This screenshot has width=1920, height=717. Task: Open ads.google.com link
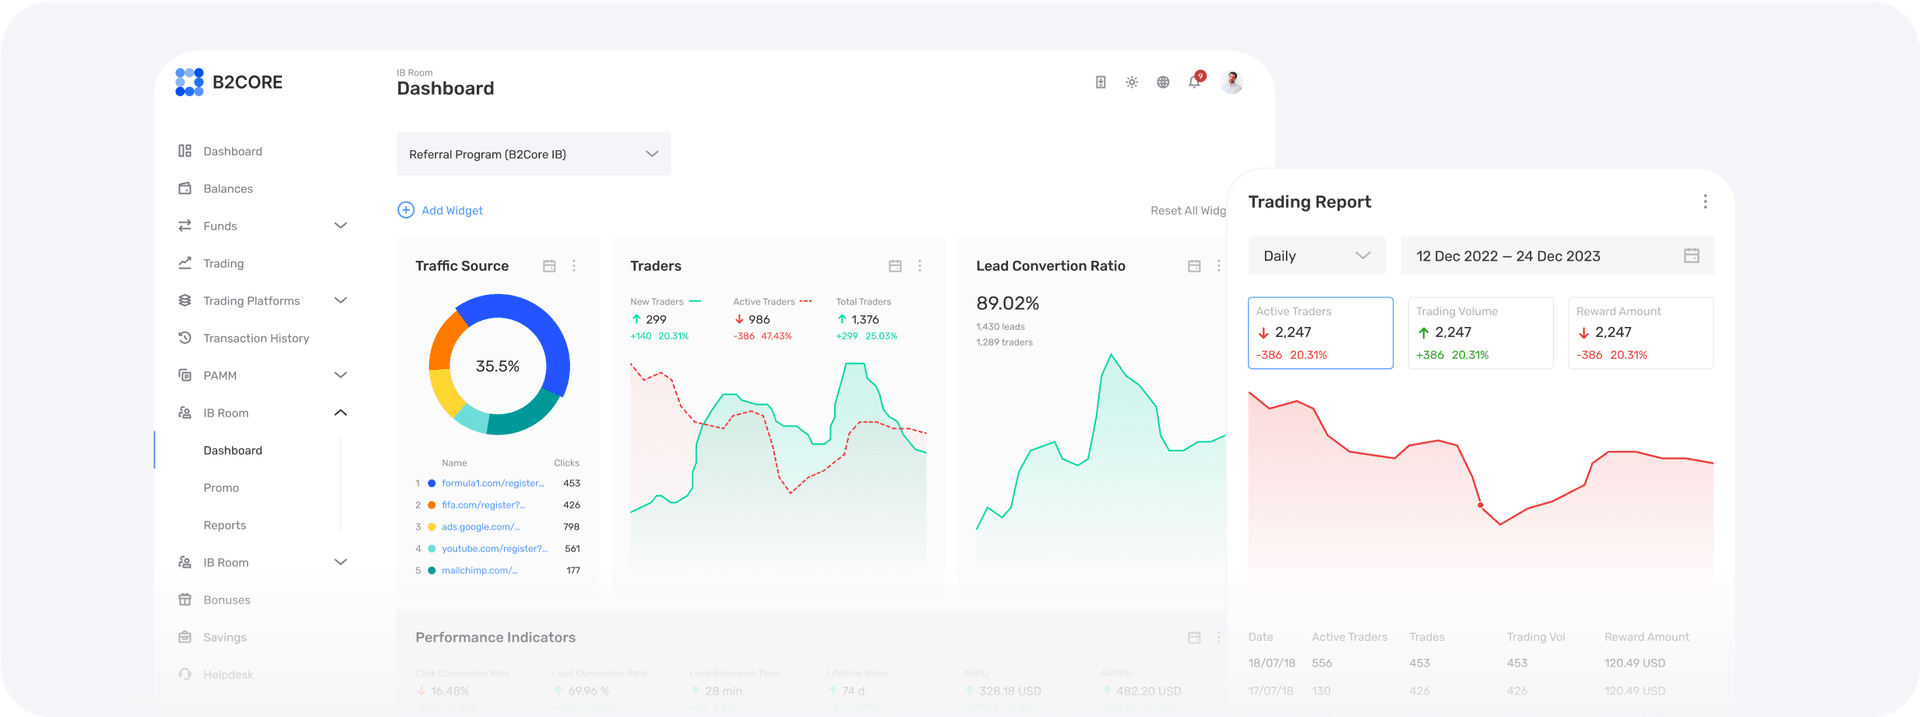click(x=480, y=527)
